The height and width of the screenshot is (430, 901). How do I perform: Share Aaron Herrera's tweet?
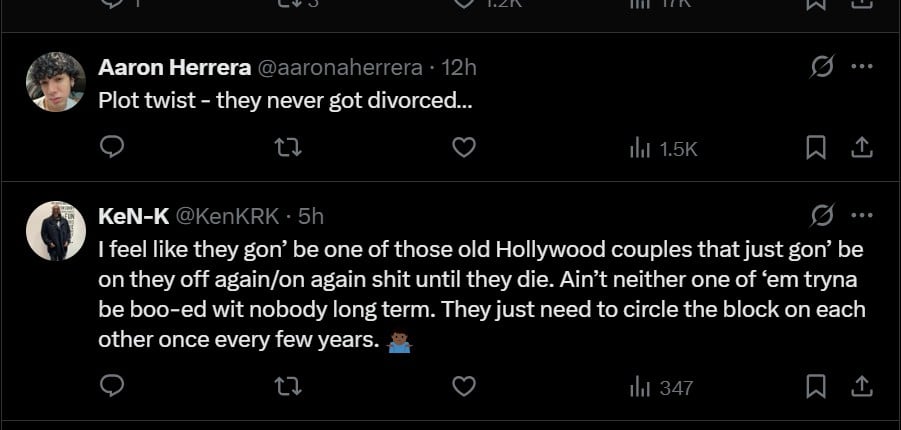tap(860, 148)
